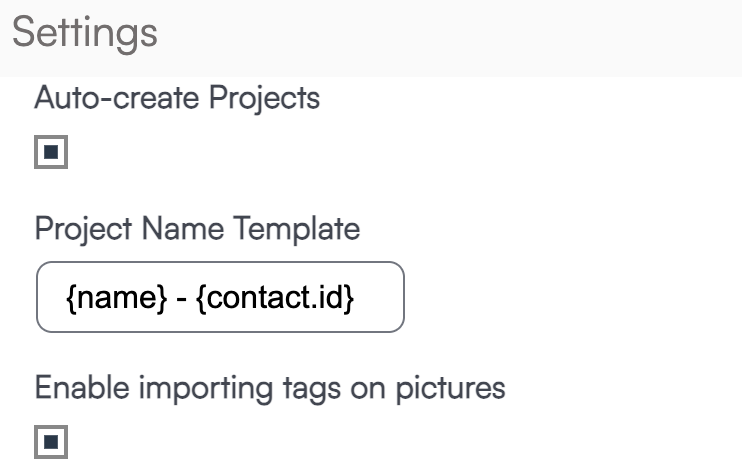The height and width of the screenshot is (474, 742).
Task: Toggle the Auto-create Projects checkbox
Action: click(51, 153)
